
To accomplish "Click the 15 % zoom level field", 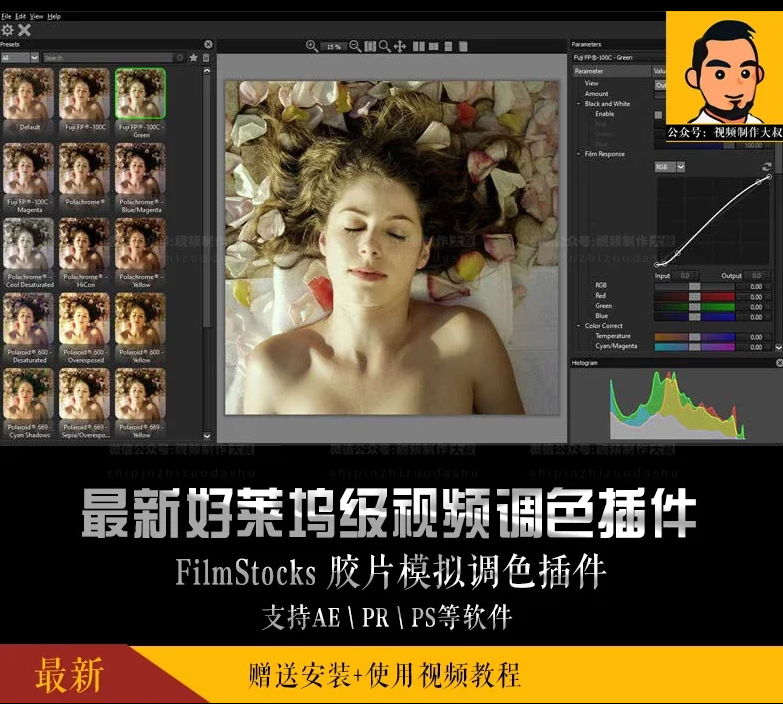I will pyautogui.click(x=334, y=46).
